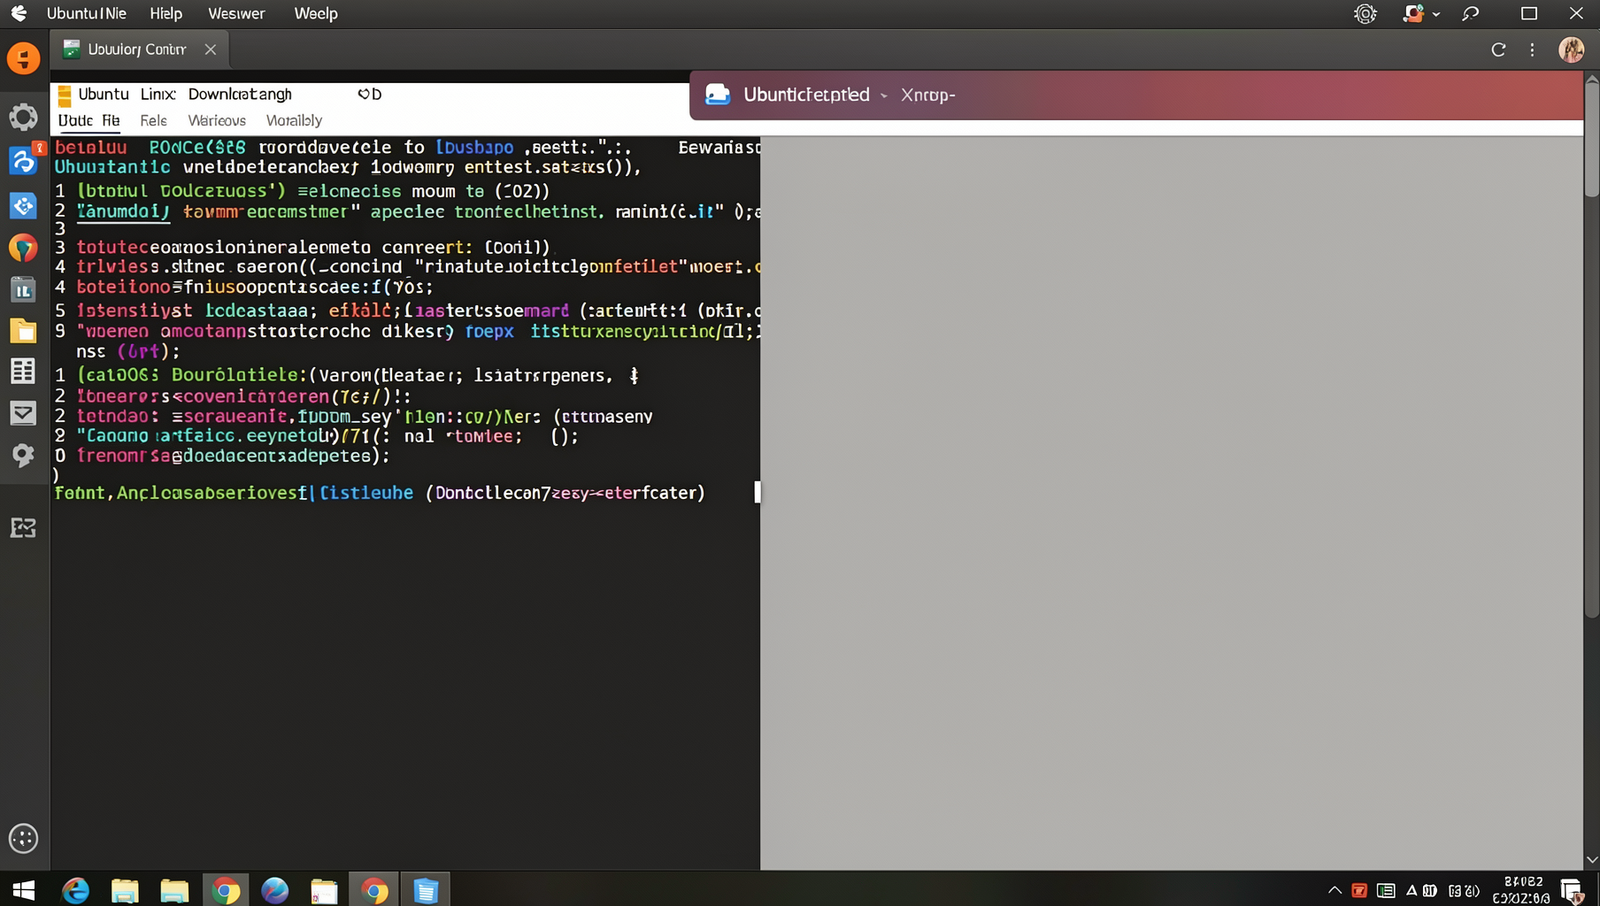Viewport: 1600px width, 906px height.
Task: Click the colorful extension icon in title bar
Action: coord(1413,14)
